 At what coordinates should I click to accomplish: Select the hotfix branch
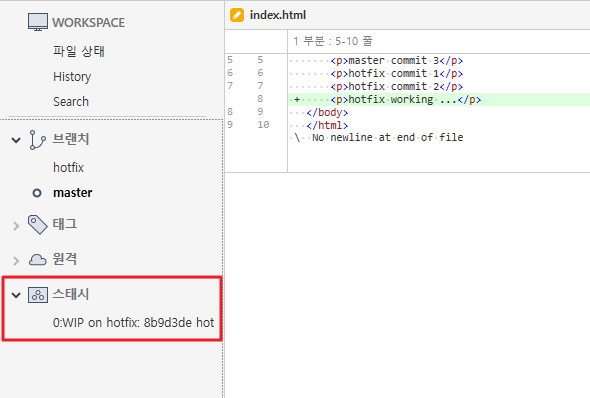pyautogui.click(x=68, y=167)
